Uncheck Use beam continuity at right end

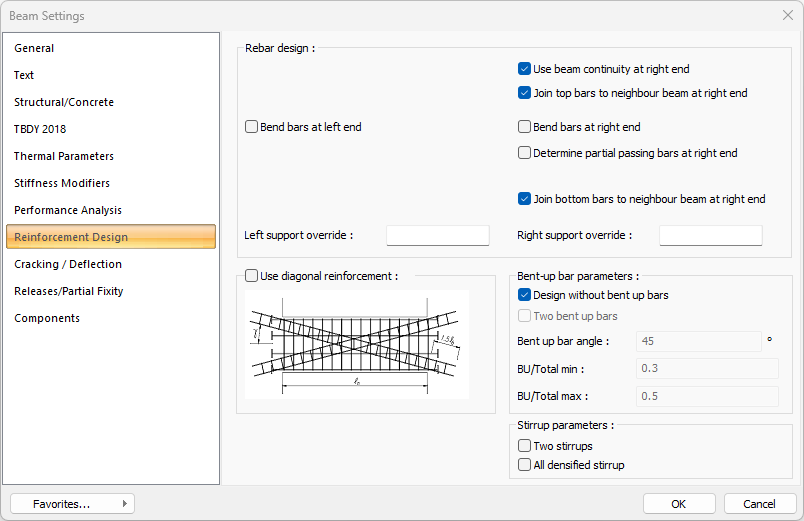click(x=524, y=69)
